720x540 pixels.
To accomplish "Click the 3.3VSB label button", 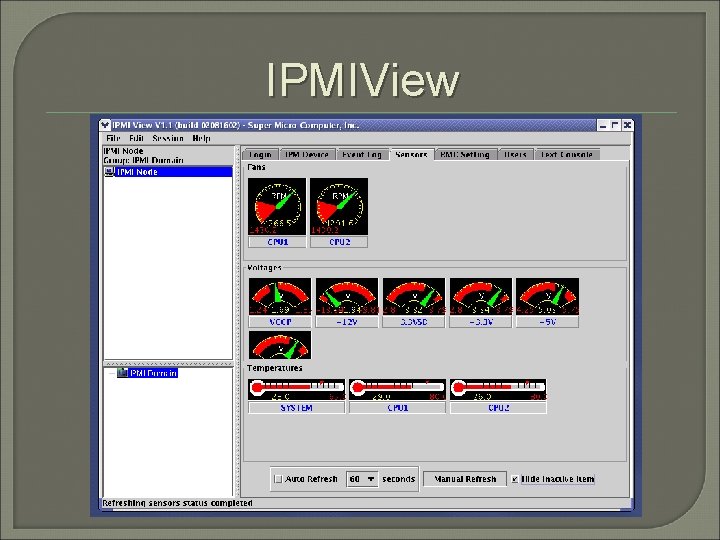I will click(414, 322).
